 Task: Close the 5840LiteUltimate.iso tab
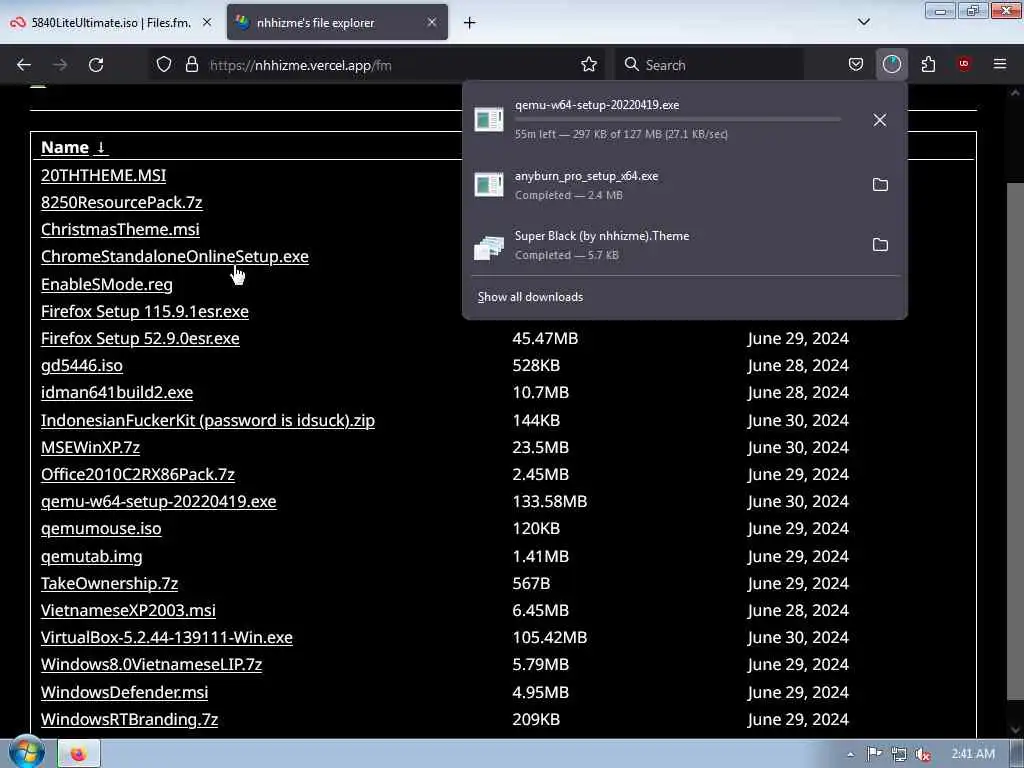pos(207,22)
